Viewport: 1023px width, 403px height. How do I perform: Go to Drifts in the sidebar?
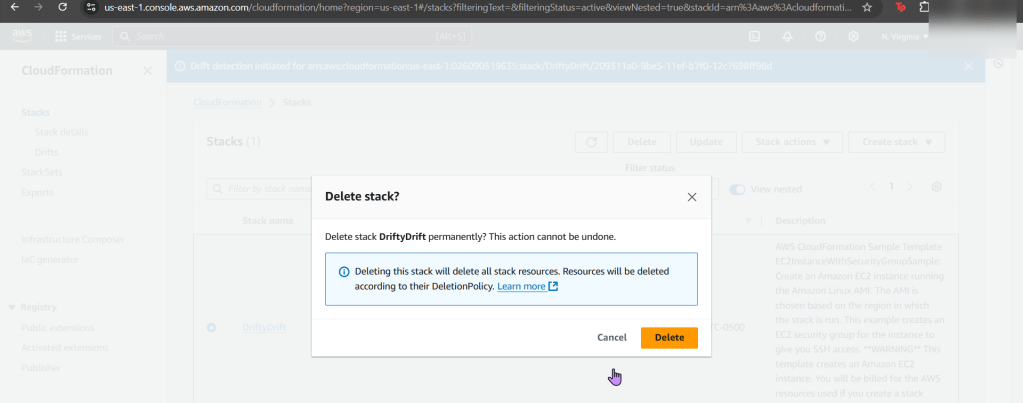[x=46, y=151]
